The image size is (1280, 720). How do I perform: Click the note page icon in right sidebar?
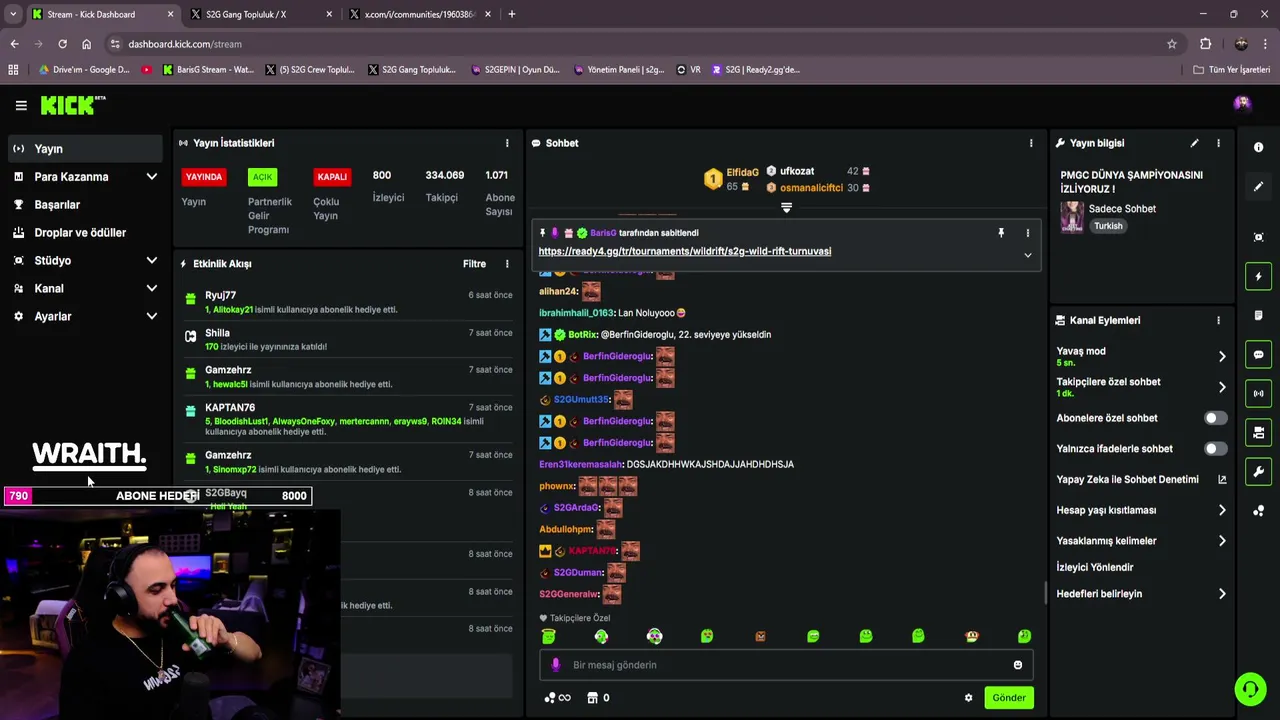(x=1258, y=315)
